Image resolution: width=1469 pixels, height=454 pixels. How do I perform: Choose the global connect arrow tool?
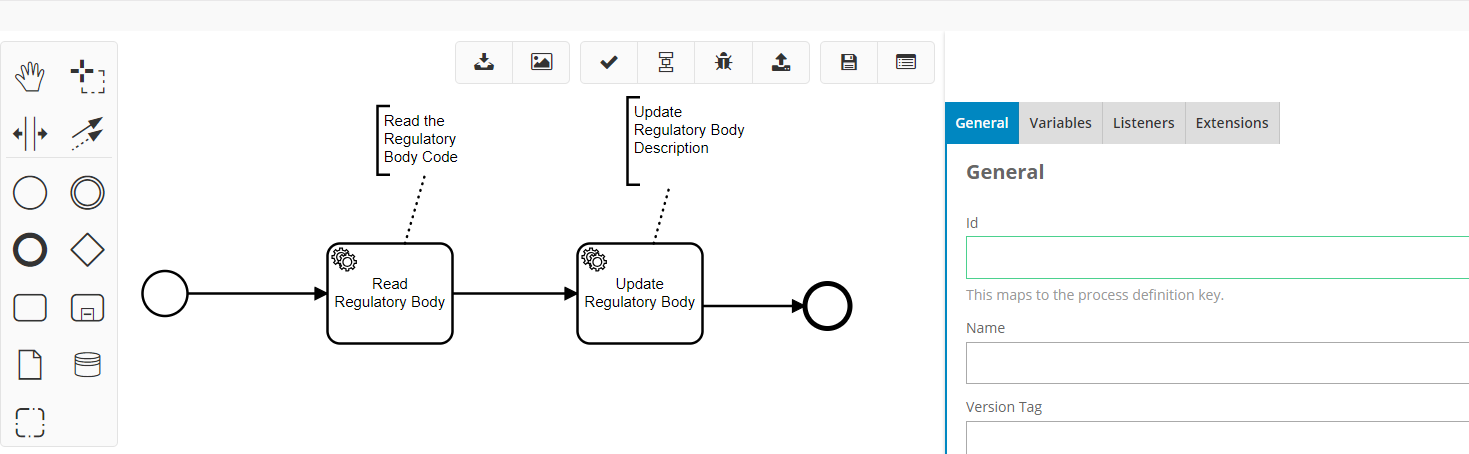88,133
